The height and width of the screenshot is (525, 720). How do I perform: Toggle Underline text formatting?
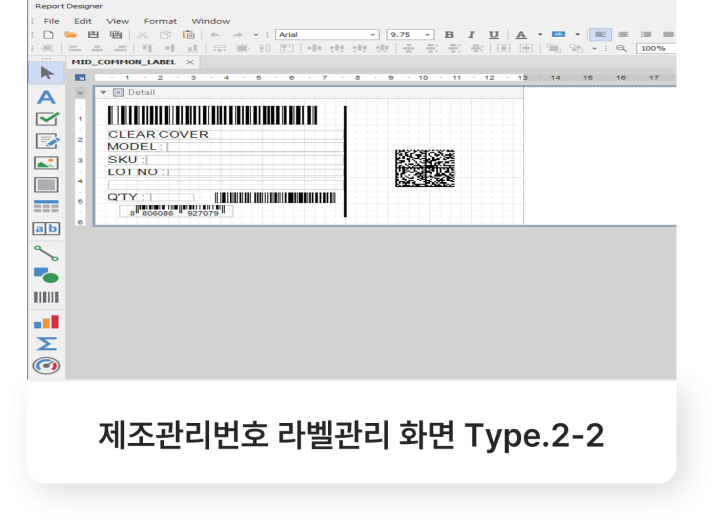tap(494, 35)
